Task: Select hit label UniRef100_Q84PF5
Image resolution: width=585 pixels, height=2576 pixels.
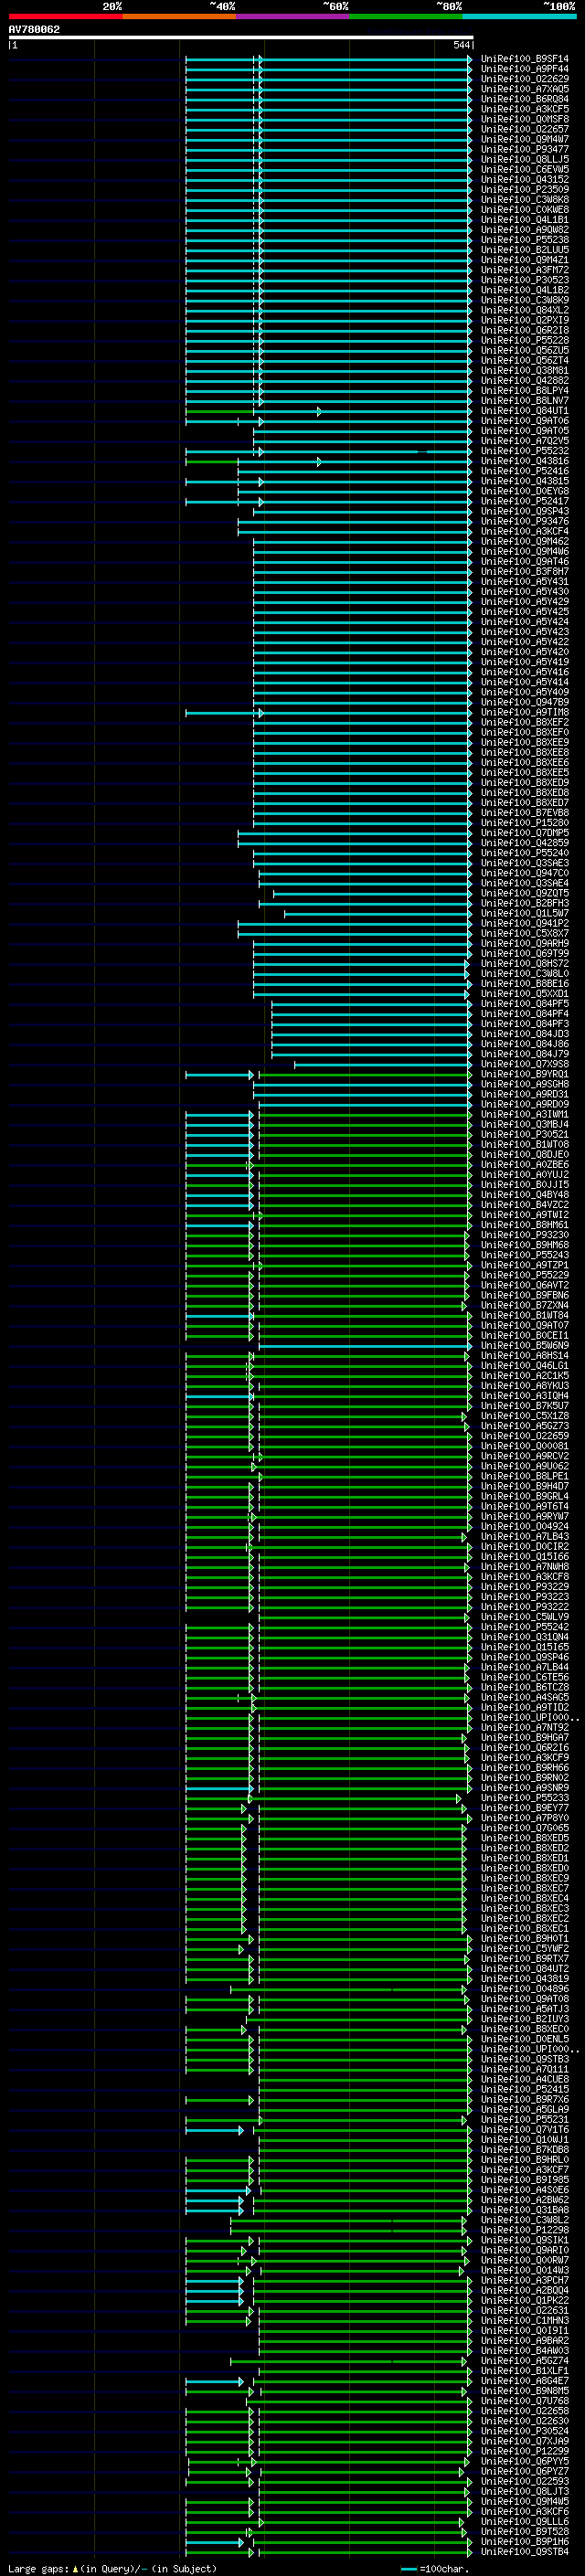Action: 525,1004
